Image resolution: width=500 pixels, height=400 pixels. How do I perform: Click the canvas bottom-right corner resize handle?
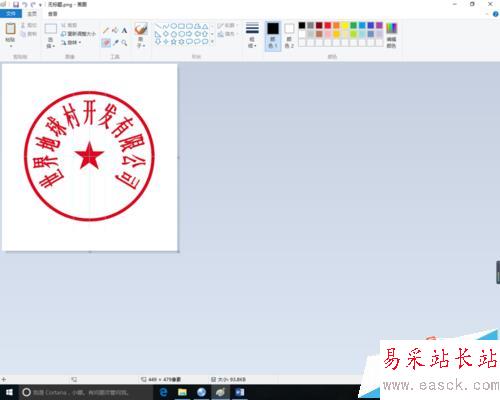coord(178,252)
